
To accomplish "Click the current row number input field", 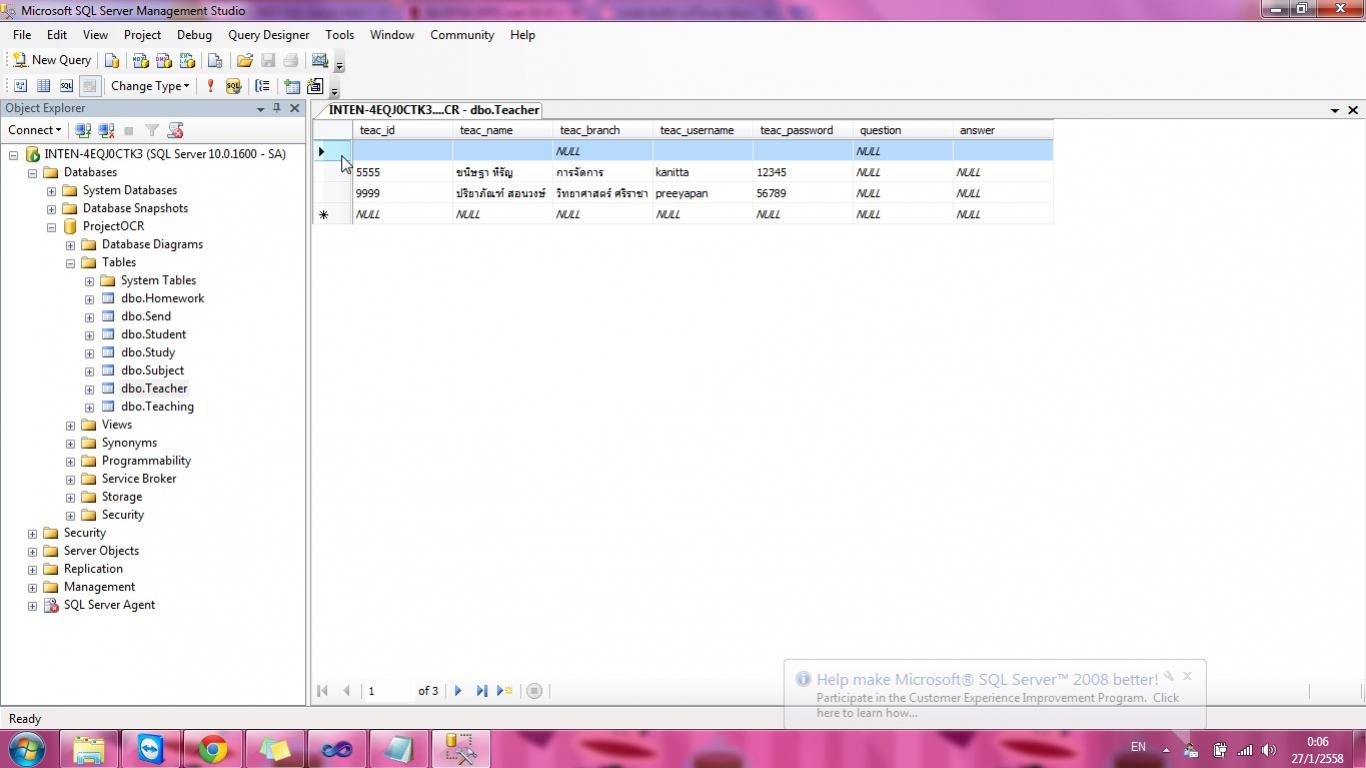I will [389, 691].
